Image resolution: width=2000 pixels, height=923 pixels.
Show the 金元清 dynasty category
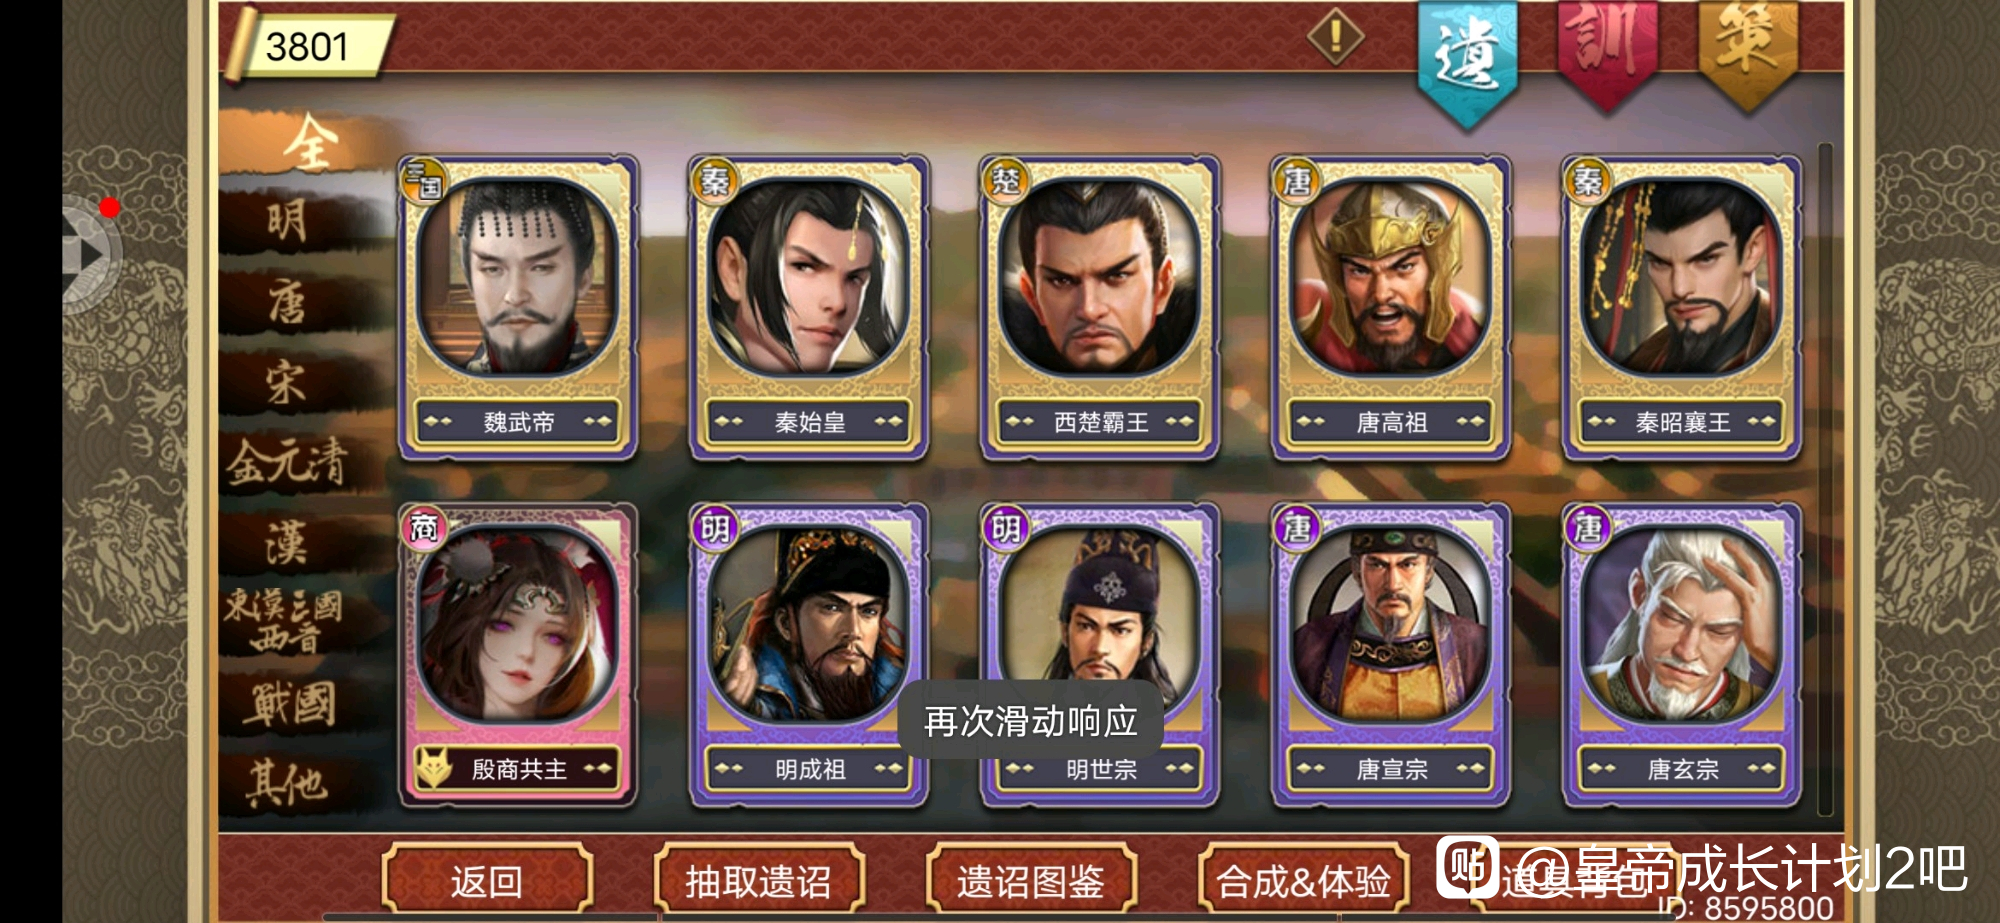pos(287,462)
